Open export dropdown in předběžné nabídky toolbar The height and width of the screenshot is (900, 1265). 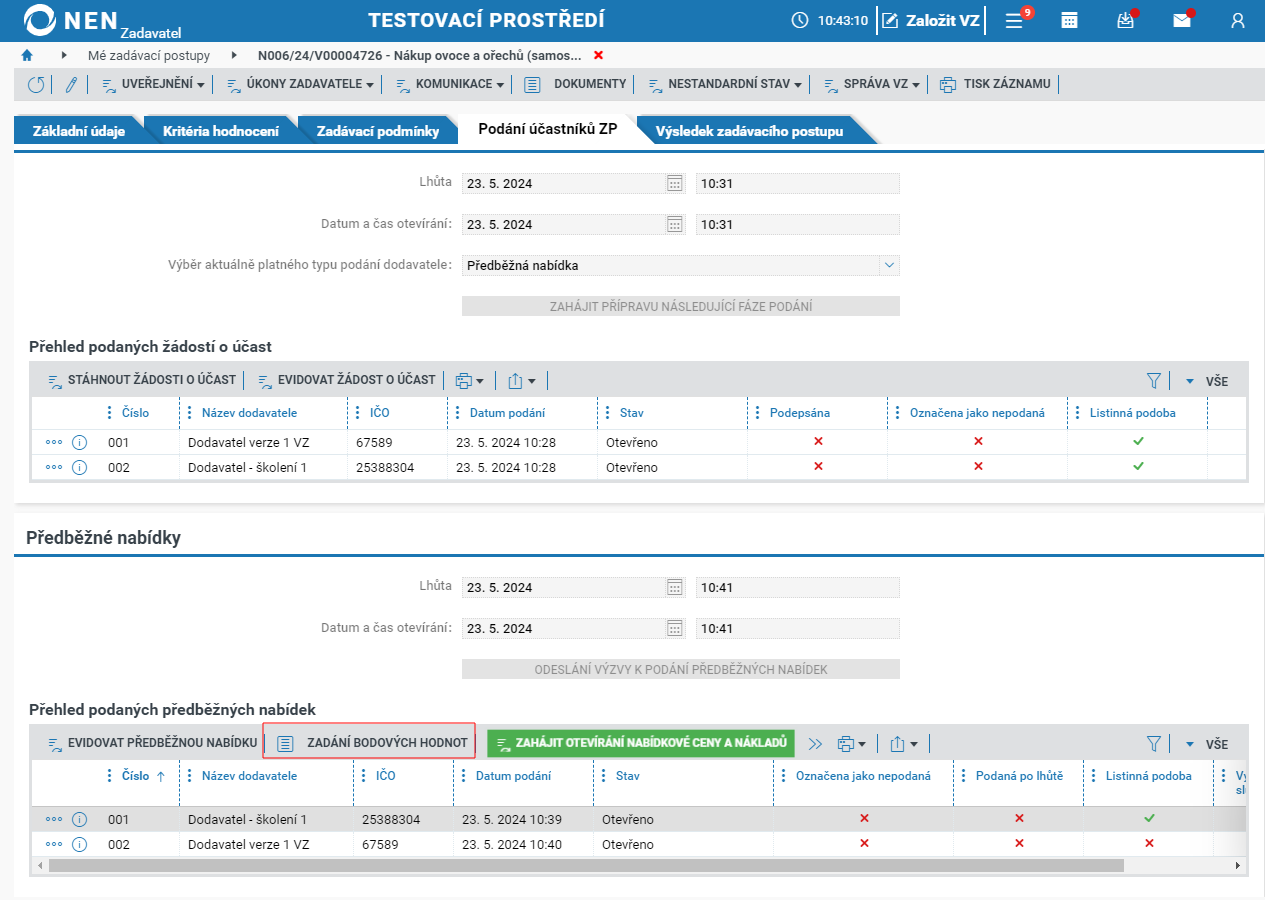[x=904, y=743]
